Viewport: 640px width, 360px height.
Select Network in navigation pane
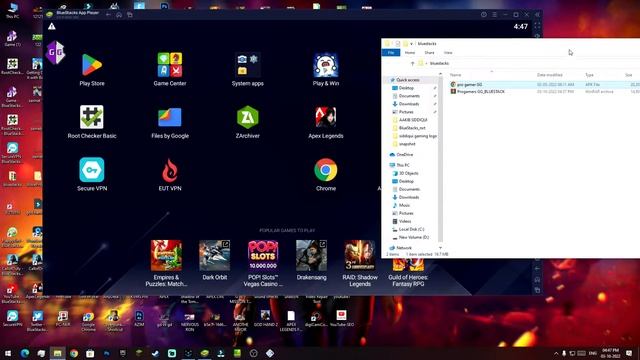point(404,248)
